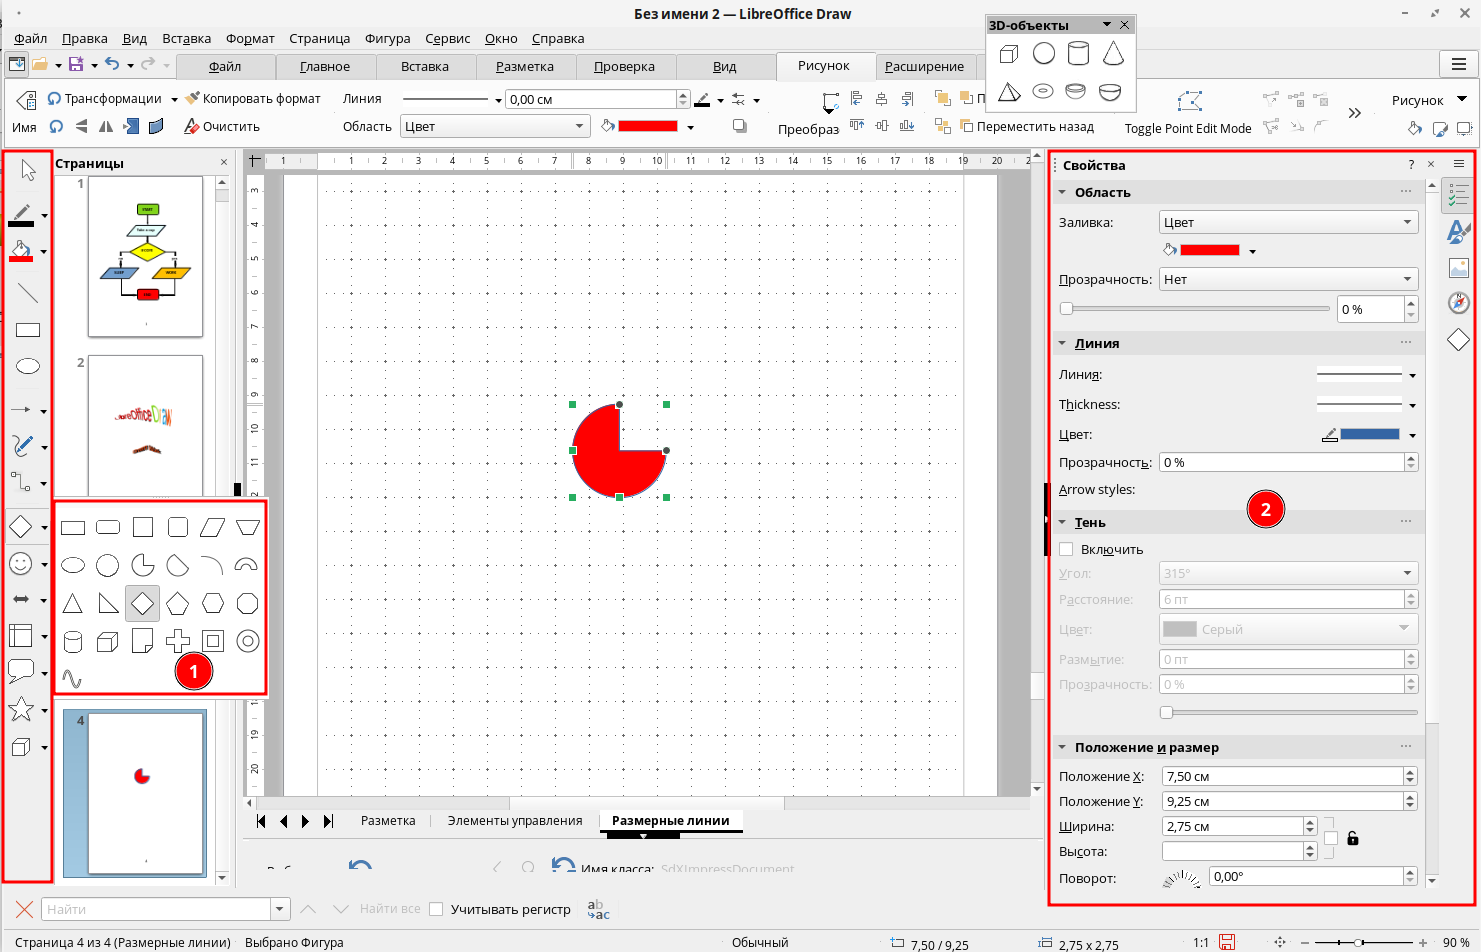Collapse the 'Линия' section in sidebar
Image resolution: width=1481 pixels, height=952 pixels.
[x=1062, y=343]
